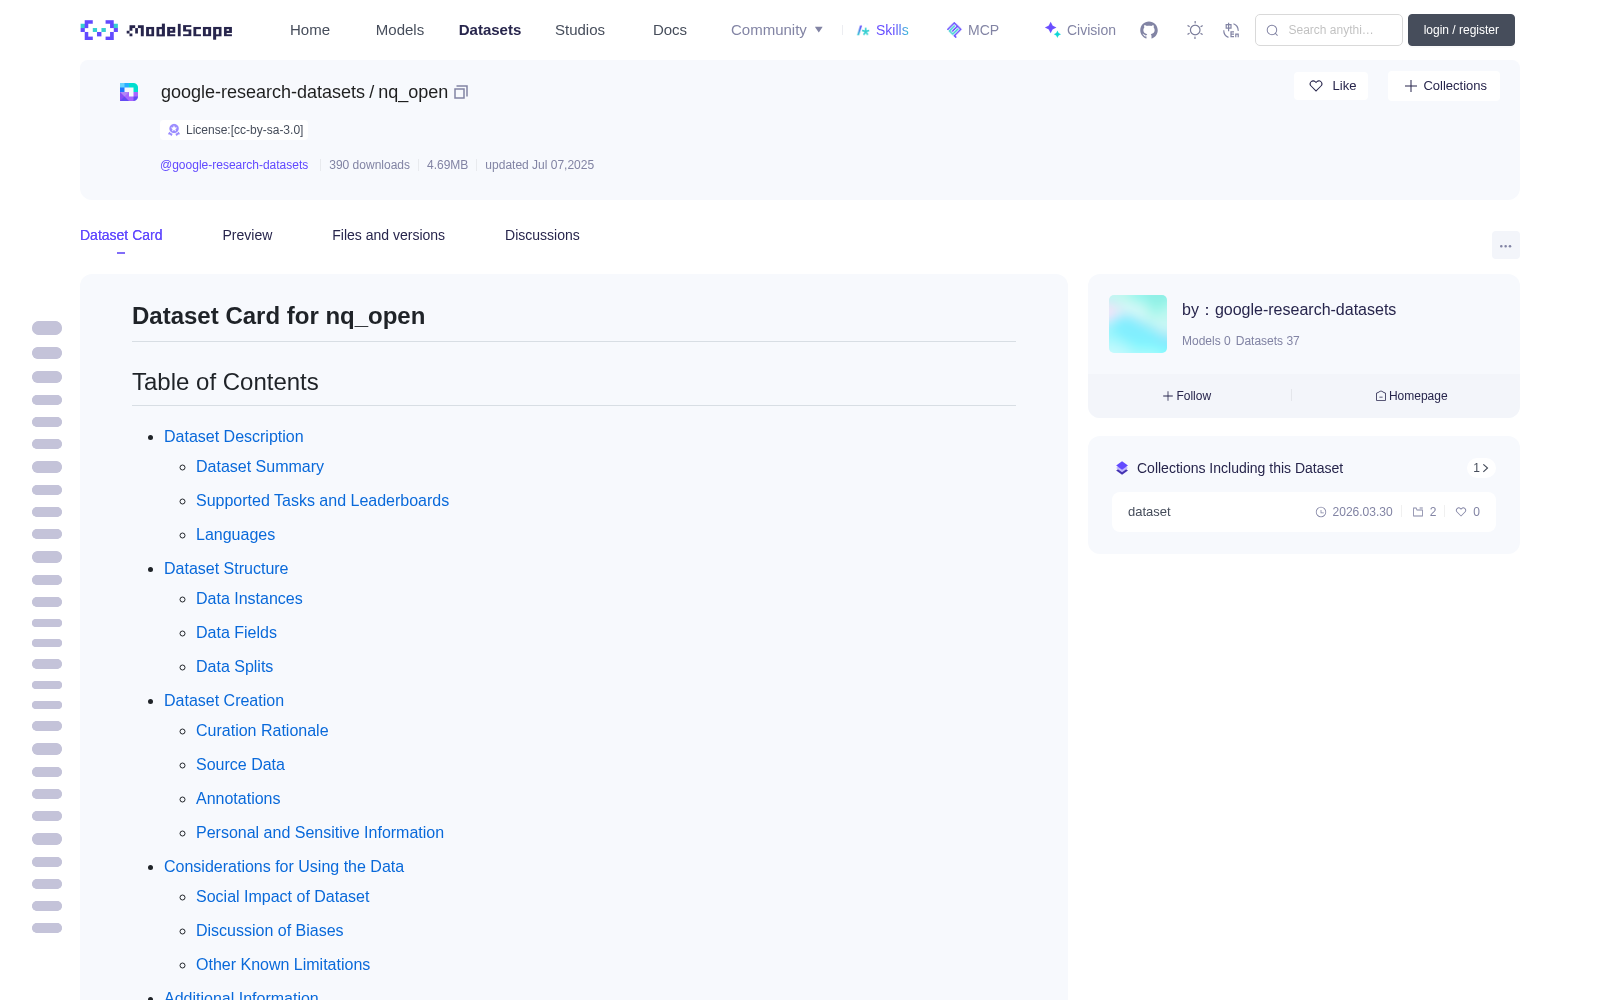Jump to Supported Tasks and Leaderboards
This screenshot has height=1000, width=1600.
[x=322, y=500]
